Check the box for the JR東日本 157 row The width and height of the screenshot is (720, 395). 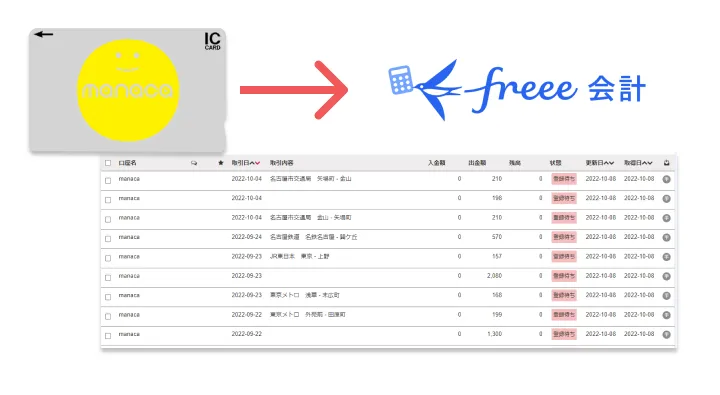tap(108, 258)
